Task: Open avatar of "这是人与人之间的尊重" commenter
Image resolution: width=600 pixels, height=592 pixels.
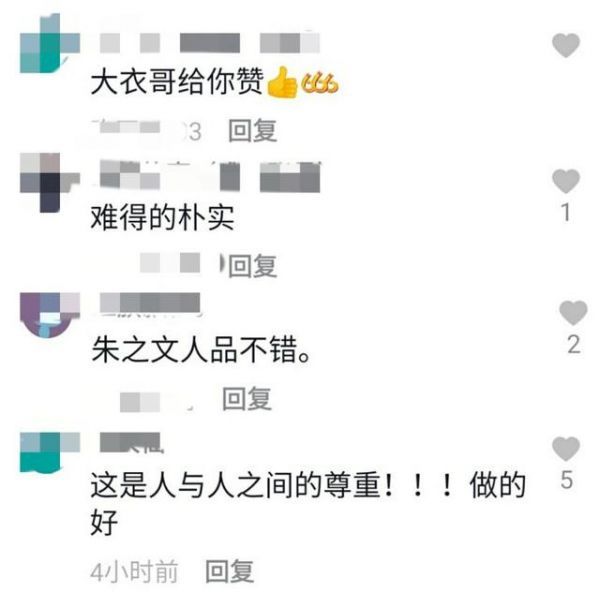Action: point(50,452)
